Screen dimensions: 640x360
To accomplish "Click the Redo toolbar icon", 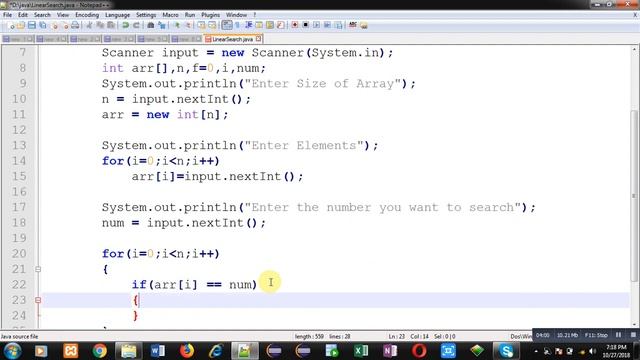I will click(136, 25).
